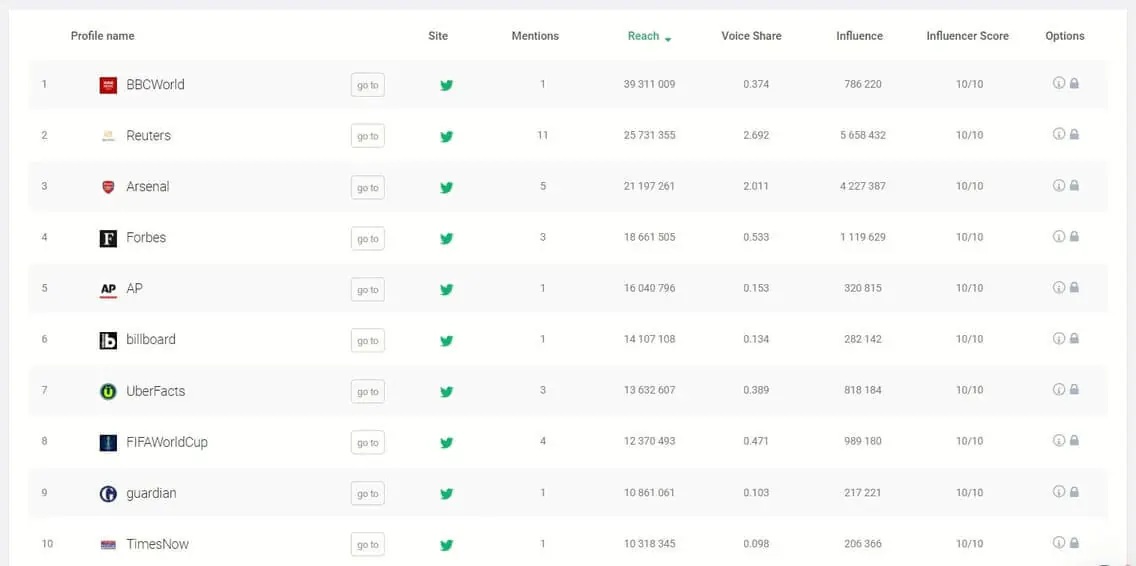Image resolution: width=1136 pixels, height=566 pixels.
Task: Click the 'go to' button for FIFAWorldCup
Action: point(367,442)
